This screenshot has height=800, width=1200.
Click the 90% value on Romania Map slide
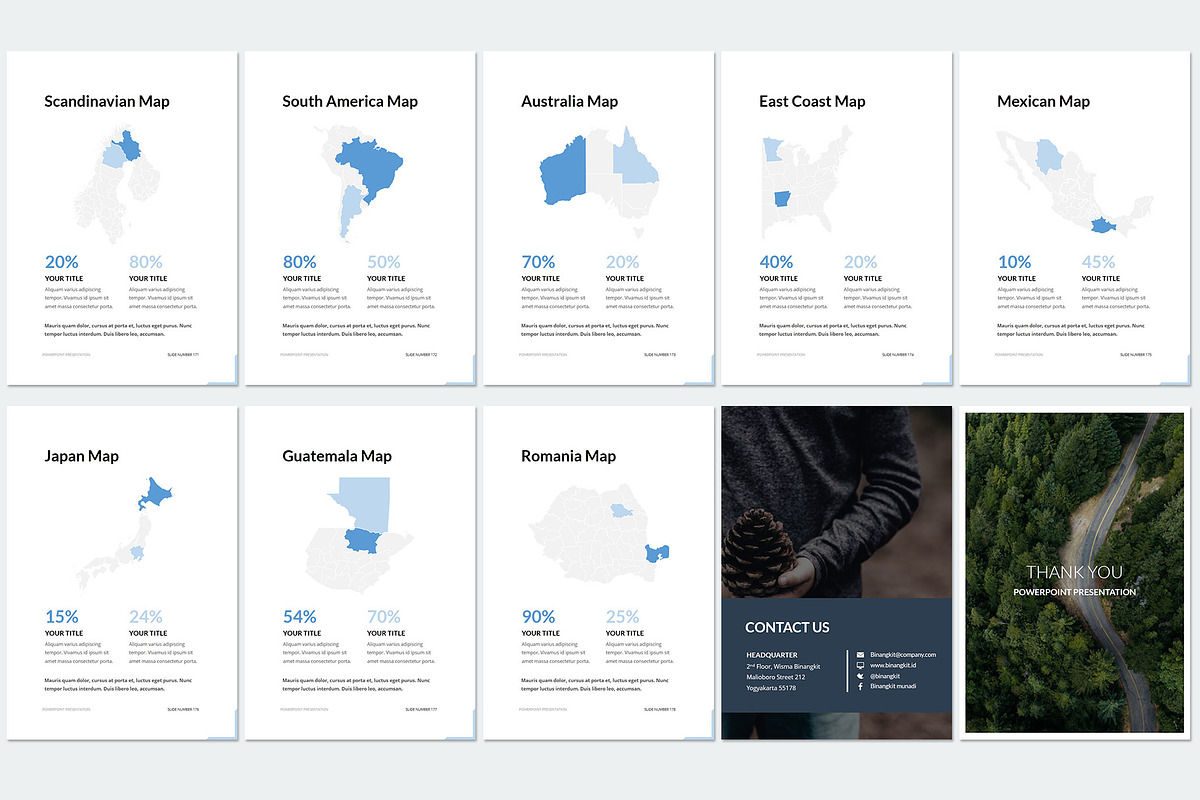(x=538, y=617)
